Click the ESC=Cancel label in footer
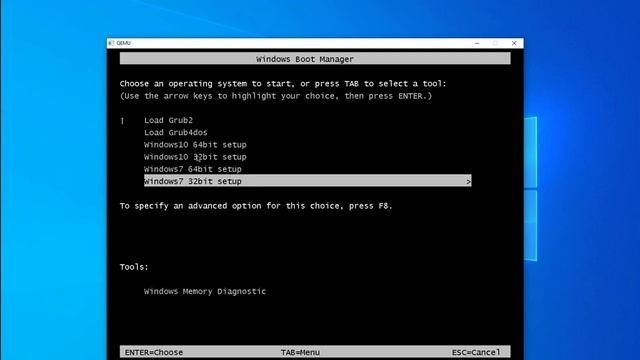The image size is (640, 360). [x=476, y=352]
